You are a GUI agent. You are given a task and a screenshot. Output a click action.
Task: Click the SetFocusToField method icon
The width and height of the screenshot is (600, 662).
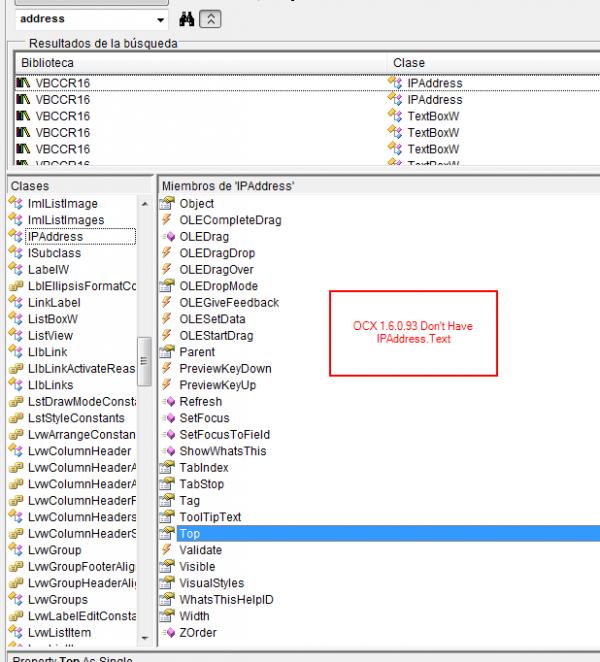[x=168, y=434]
